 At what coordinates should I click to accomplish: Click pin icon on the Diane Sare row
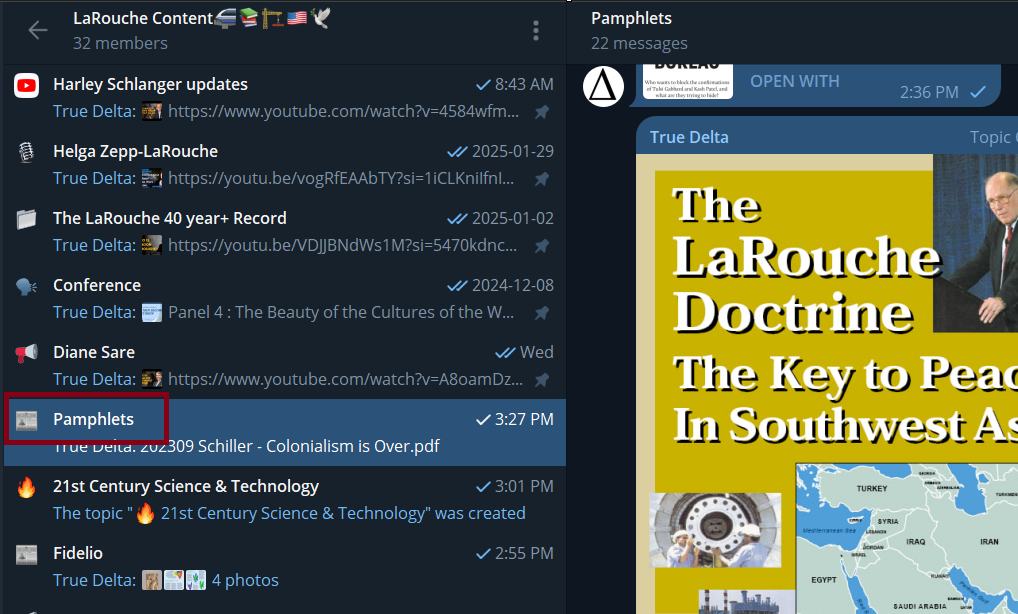click(541, 380)
